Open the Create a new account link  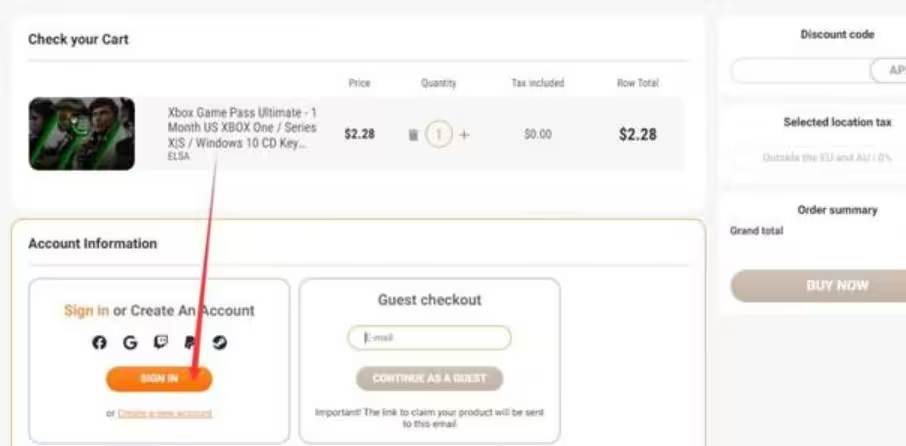click(x=165, y=414)
